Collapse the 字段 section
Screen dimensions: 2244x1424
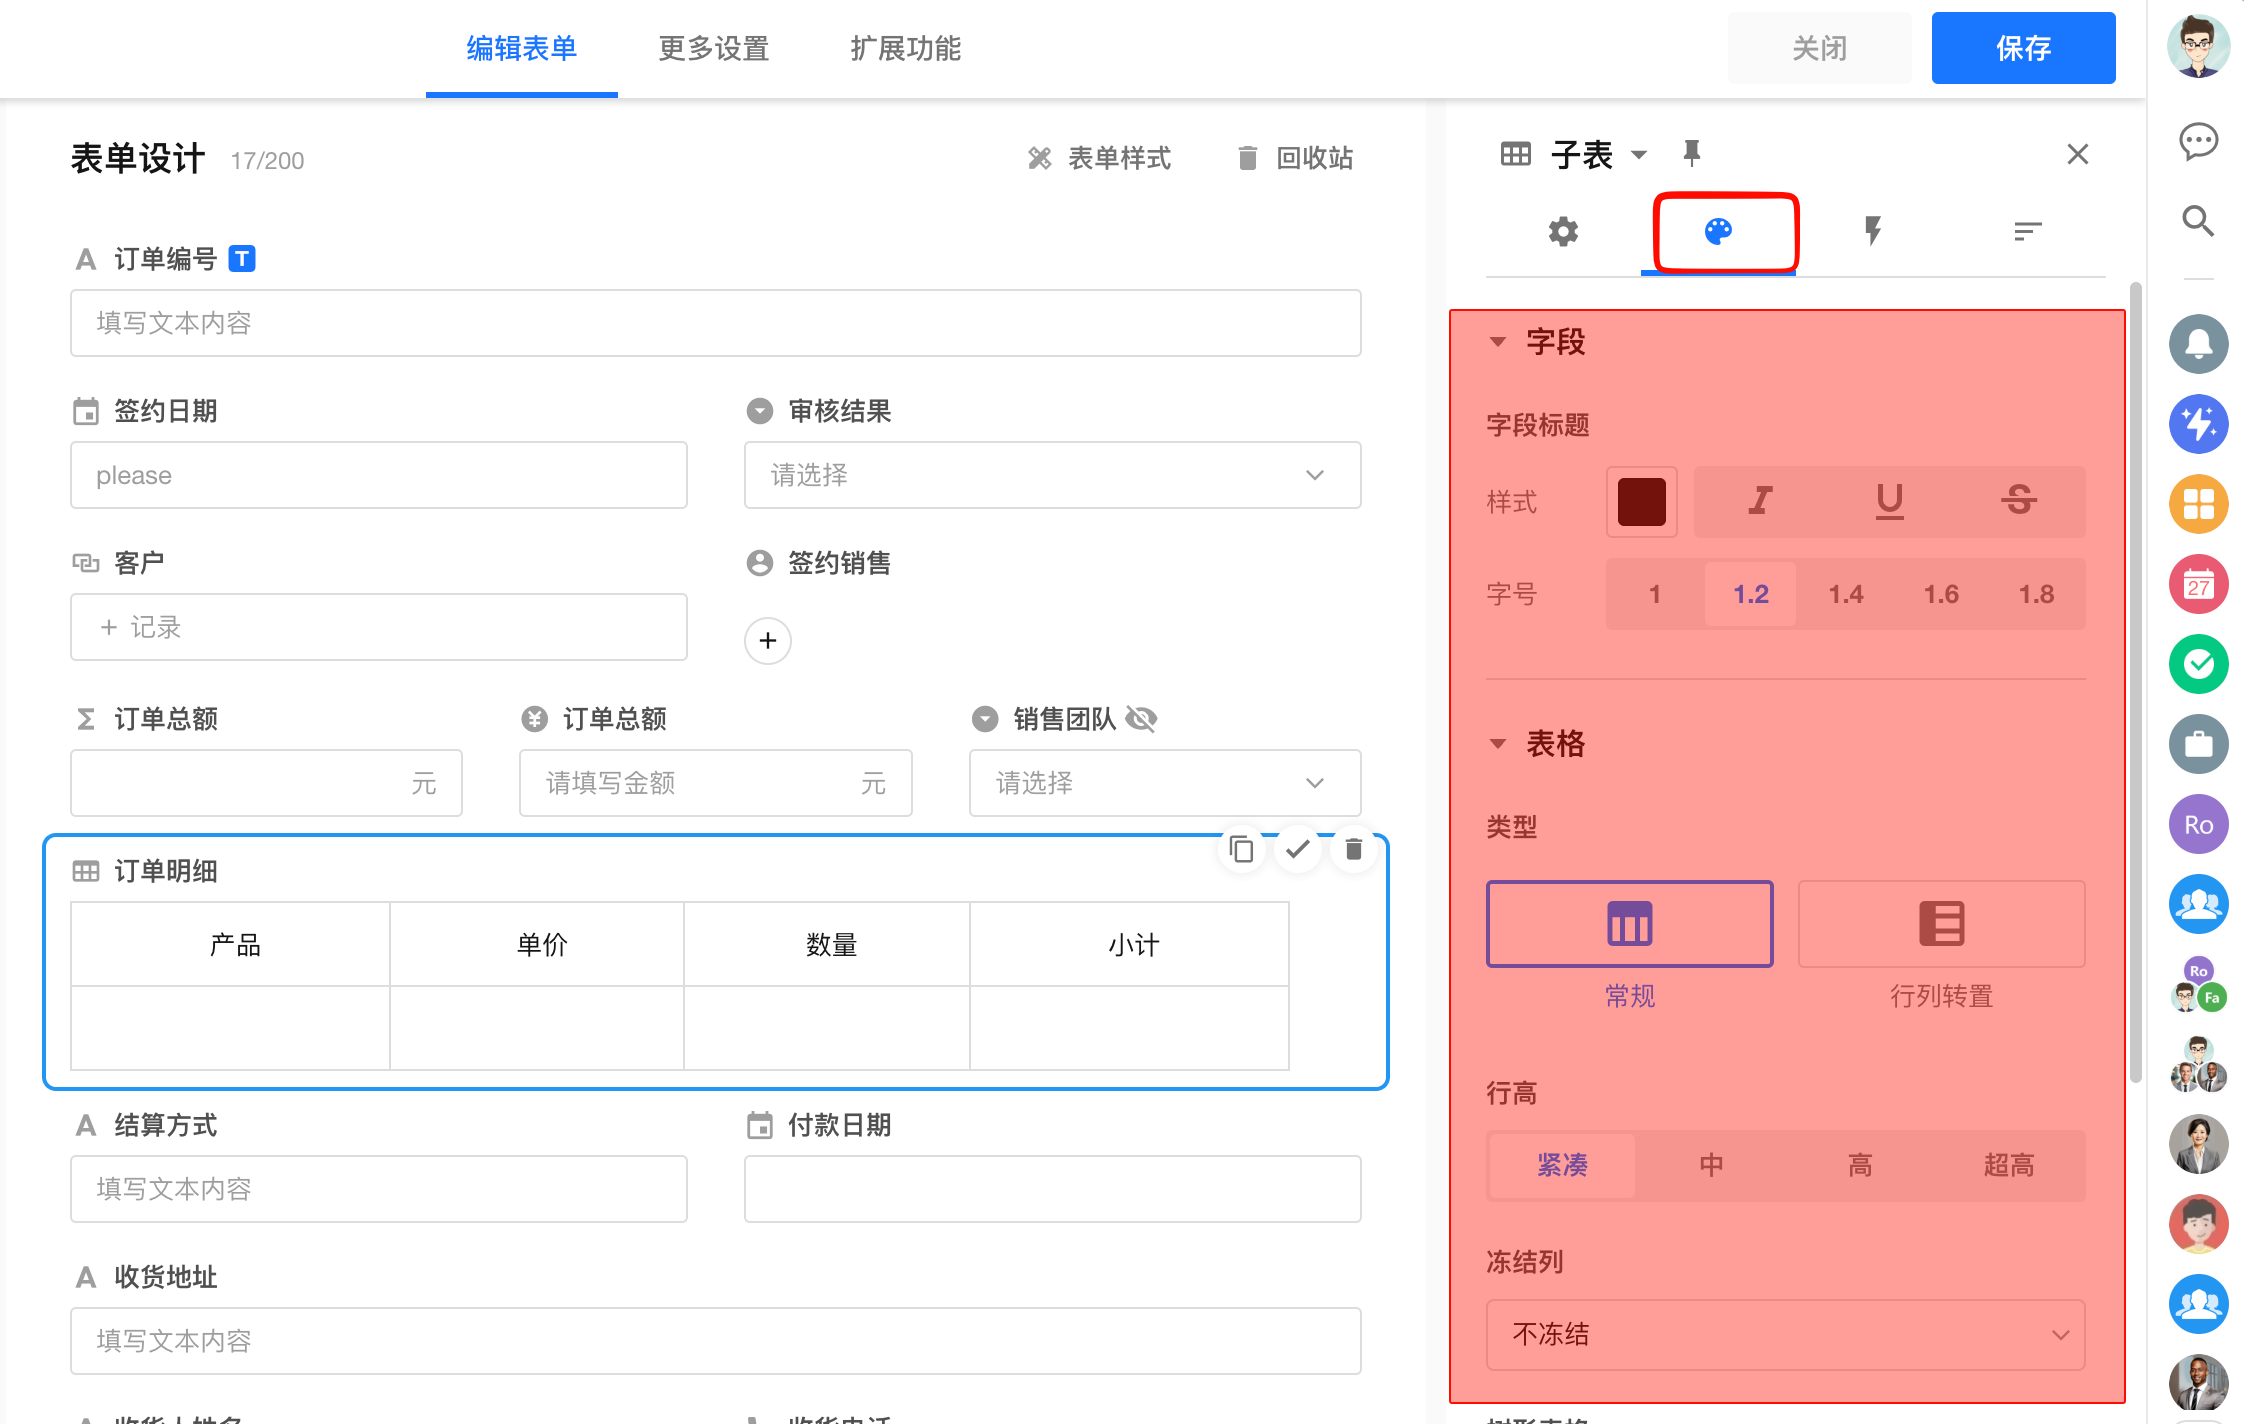pyautogui.click(x=1497, y=342)
